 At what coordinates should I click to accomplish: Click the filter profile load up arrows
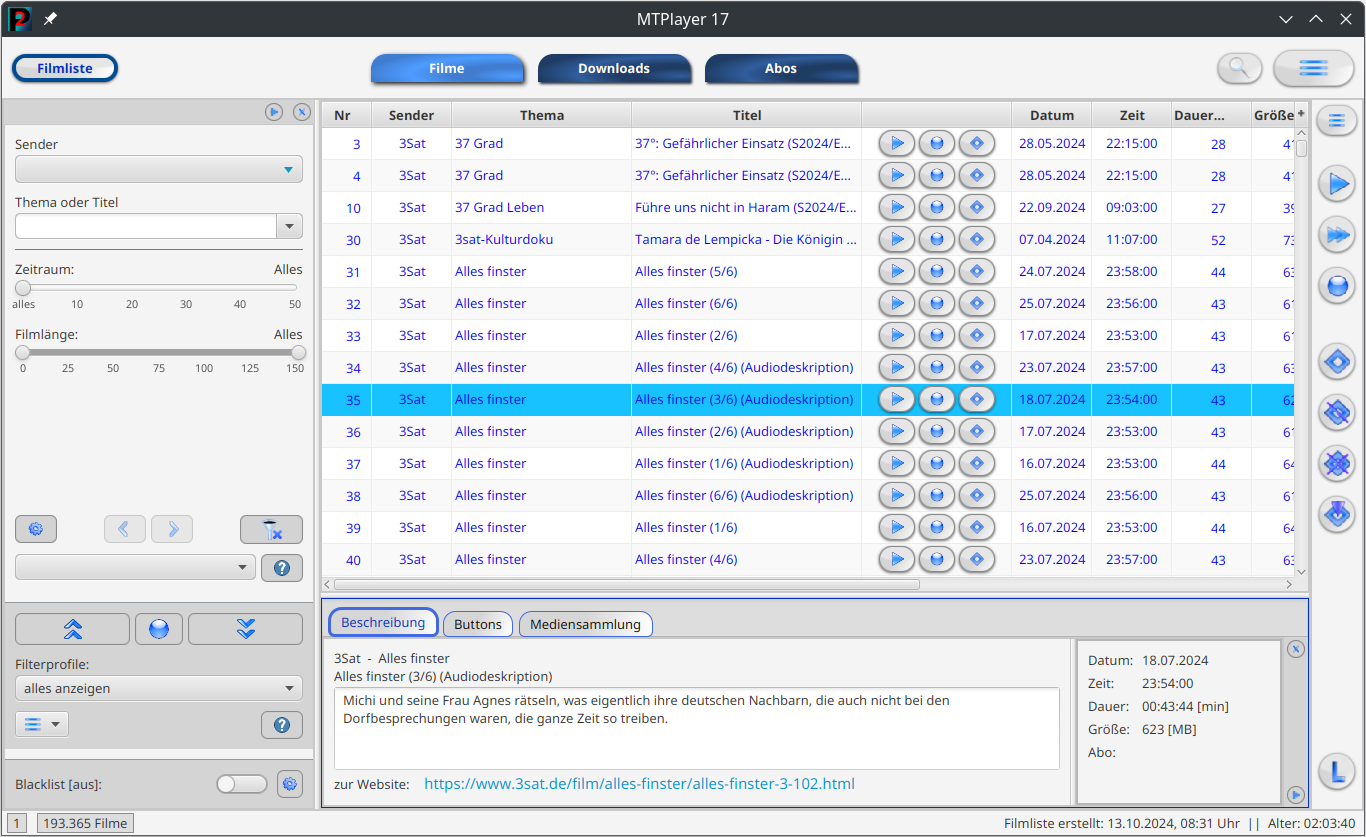click(72, 629)
